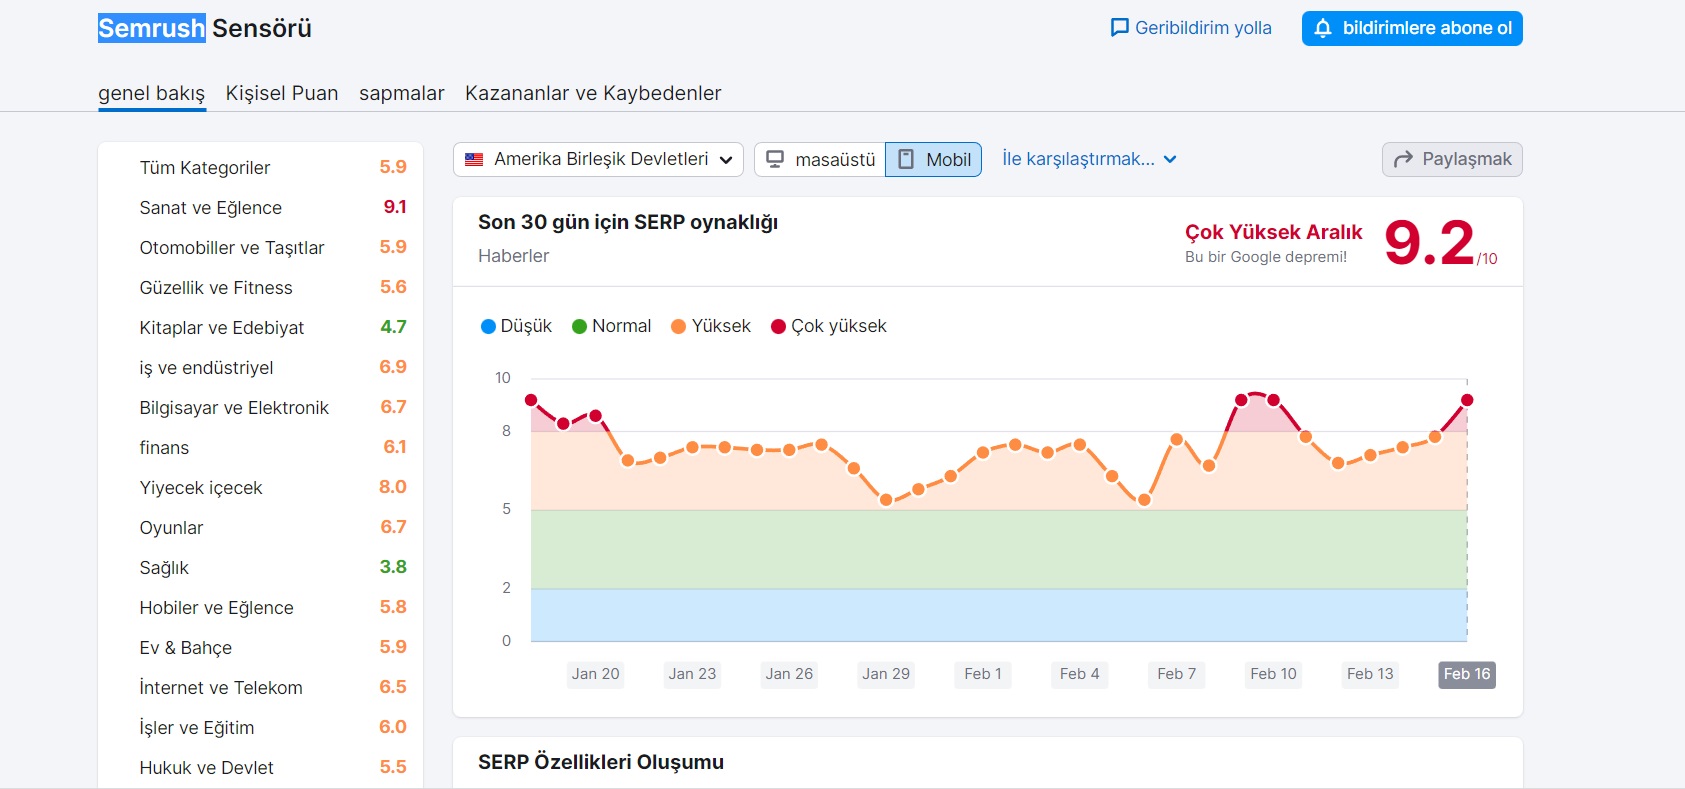Click the desktop monitor icon
The width and height of the screenshot is (1685, 789).
click(775, 159)
